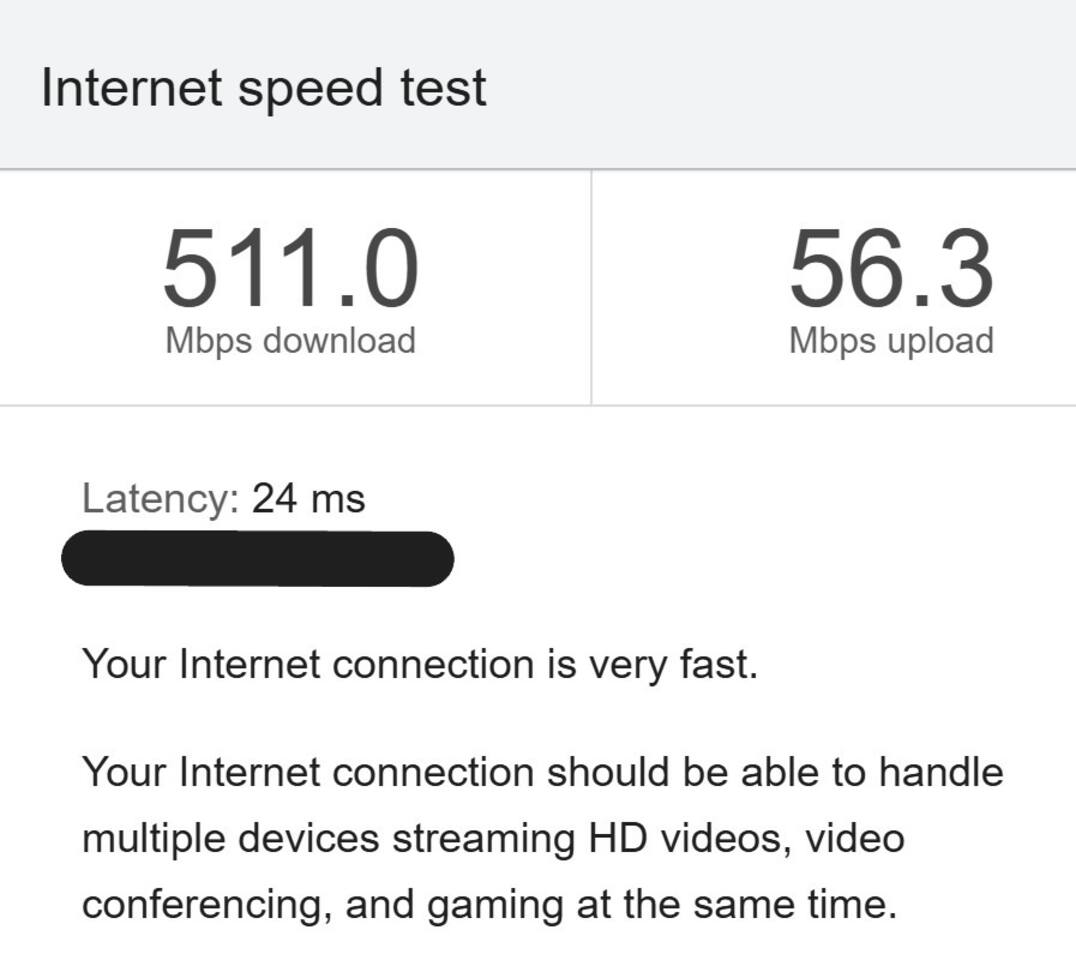The image size is (1076, 960).
Task: Click the "Internet speed test" heading
Action: click(x=263, y=87)
